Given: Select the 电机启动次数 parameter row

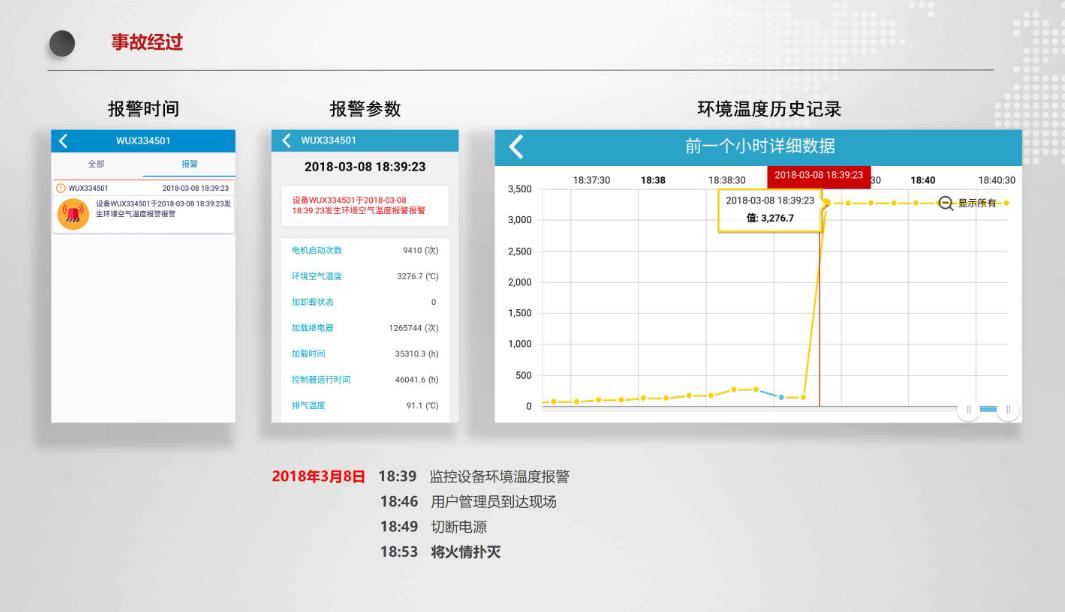Looking at the screenshot, I should (364, 250).
